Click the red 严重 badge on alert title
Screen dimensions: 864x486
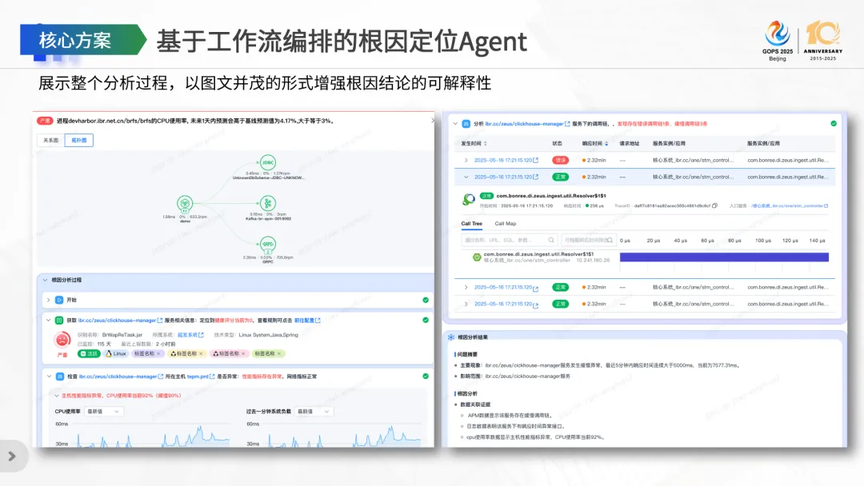pos(45,121)
